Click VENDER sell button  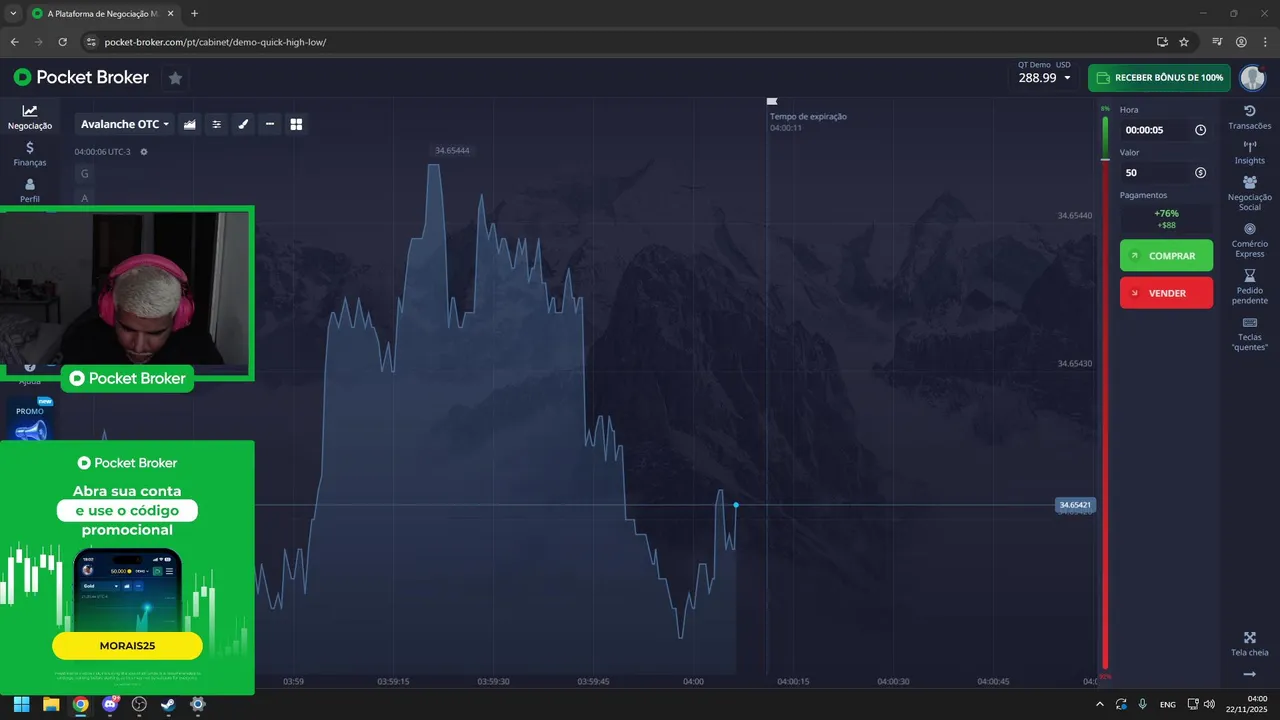(x=1166, y=293)
